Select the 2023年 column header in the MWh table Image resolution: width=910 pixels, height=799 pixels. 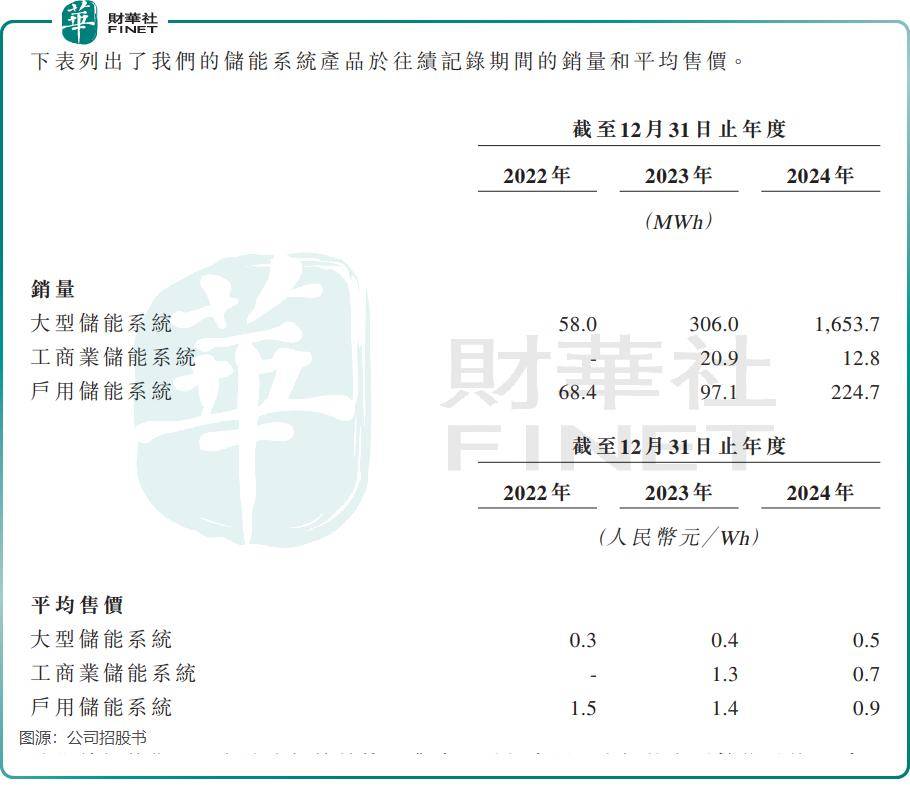(678, 175)
